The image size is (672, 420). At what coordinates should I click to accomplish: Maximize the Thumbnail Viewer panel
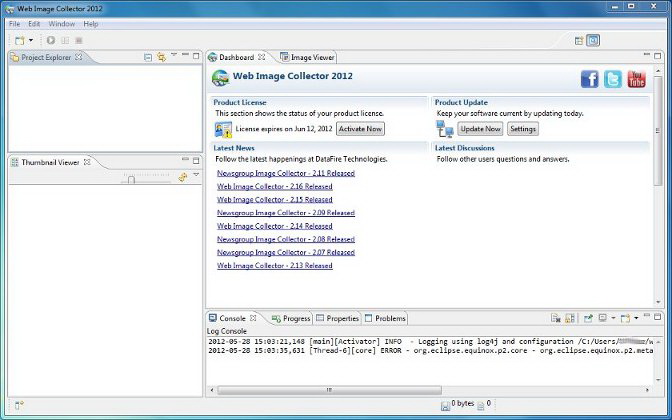(x=196, y=161)
